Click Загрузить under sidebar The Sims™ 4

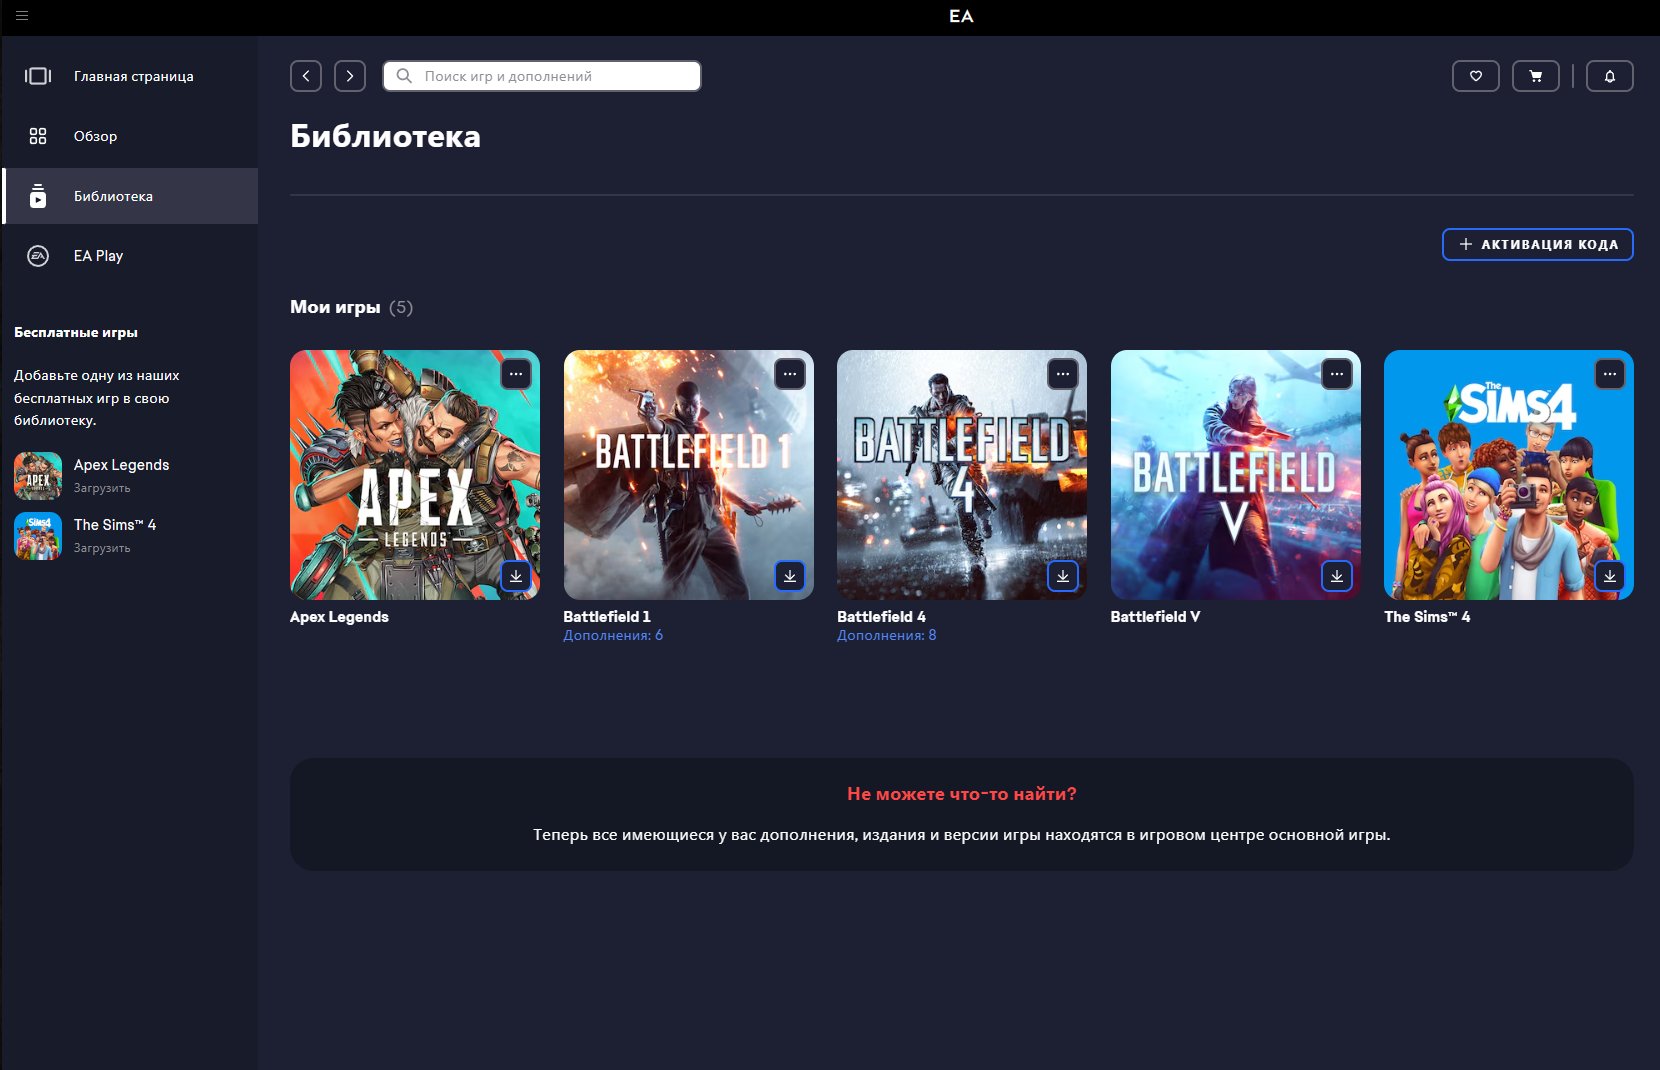[x=102, y=548]
